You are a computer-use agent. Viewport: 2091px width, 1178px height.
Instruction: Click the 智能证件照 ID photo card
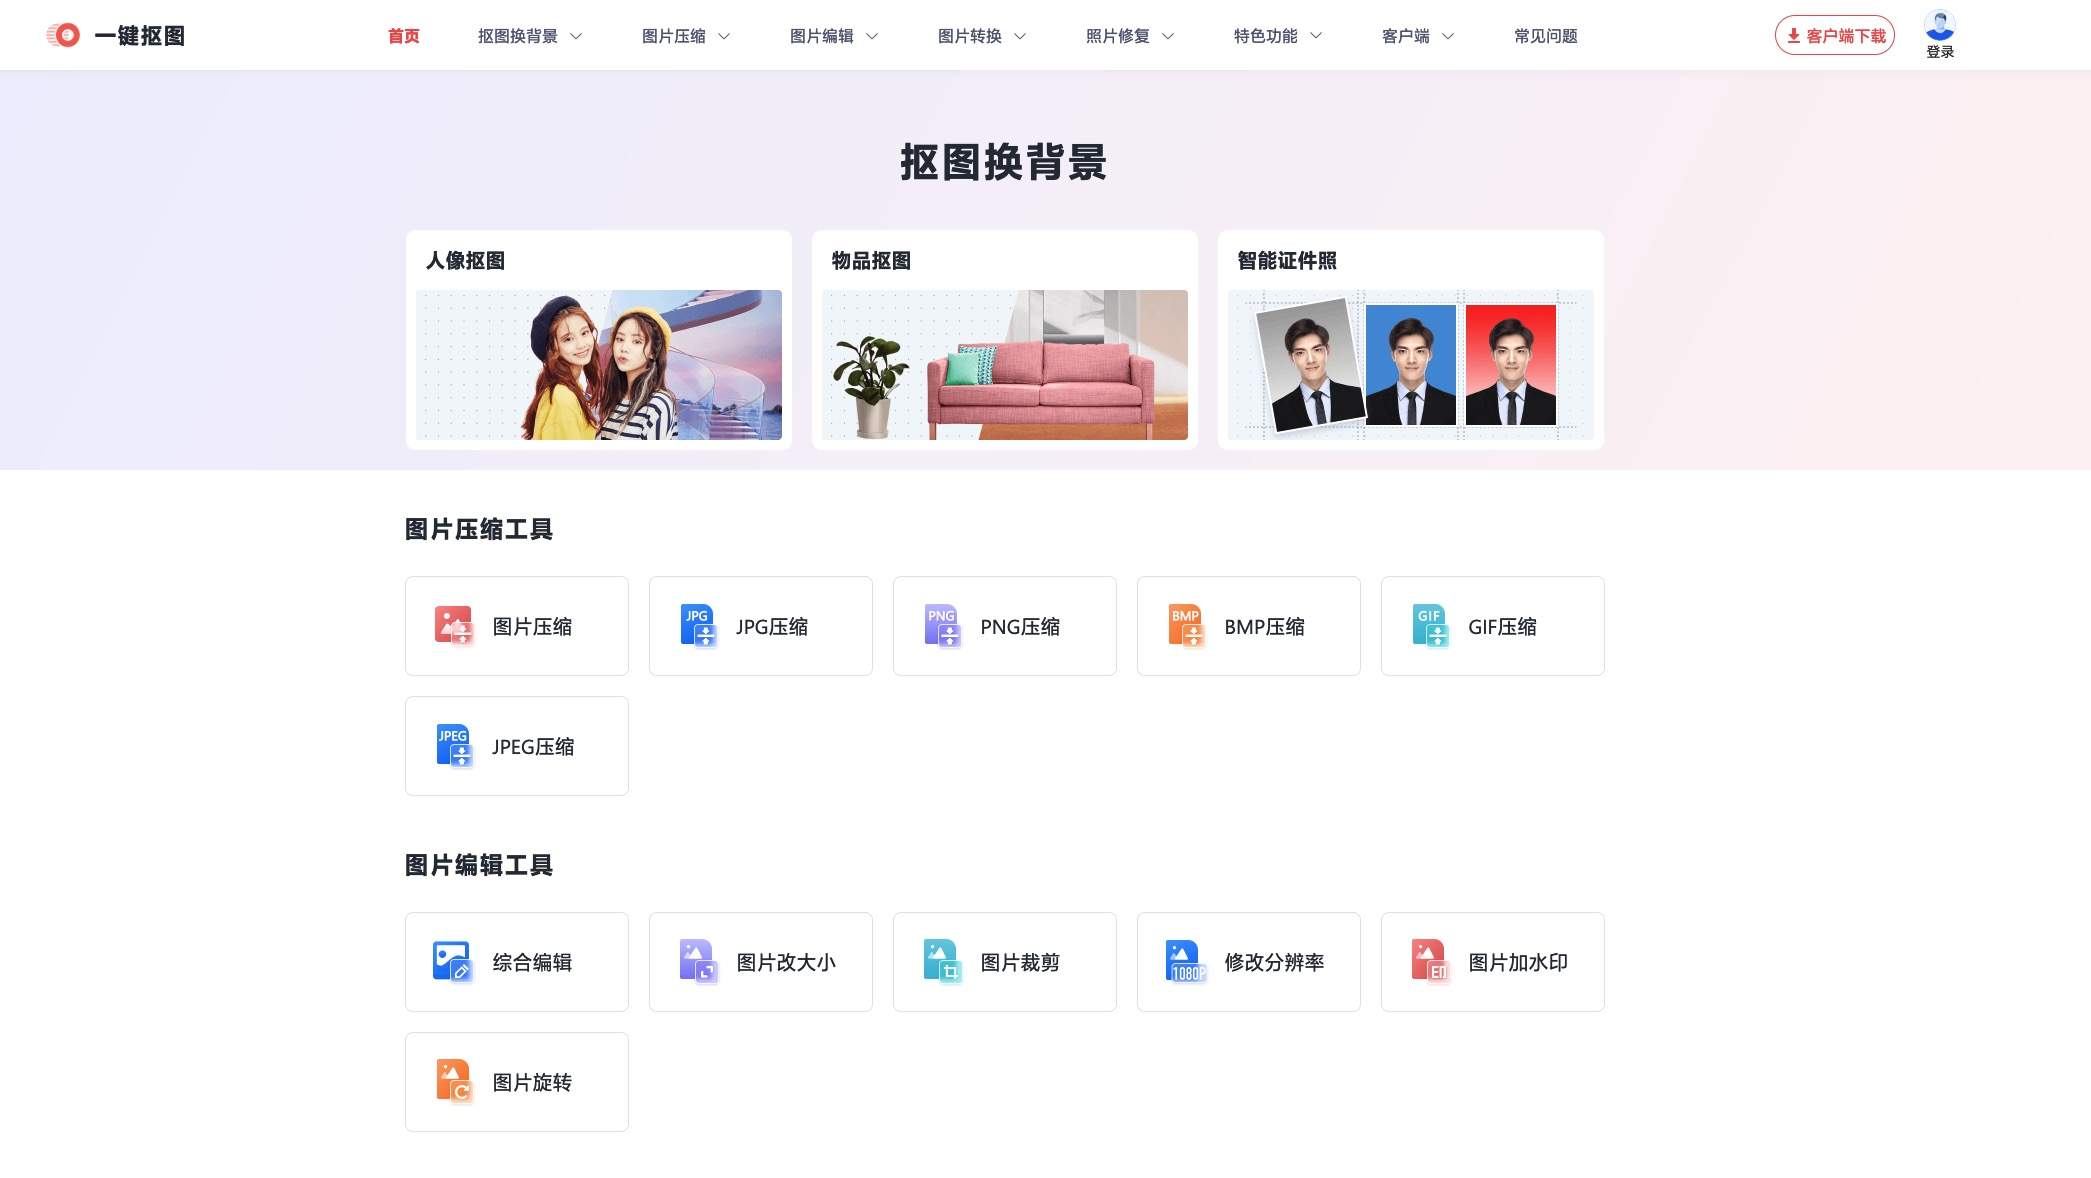click(x=1410, y=340)
